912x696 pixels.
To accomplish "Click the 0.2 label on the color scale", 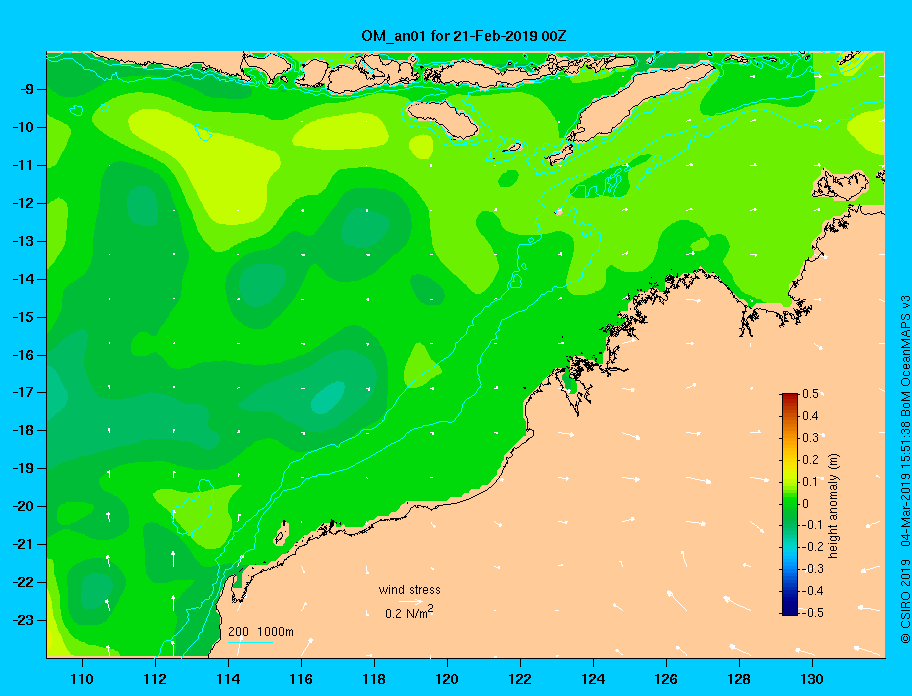I will (x=810, y=460).
